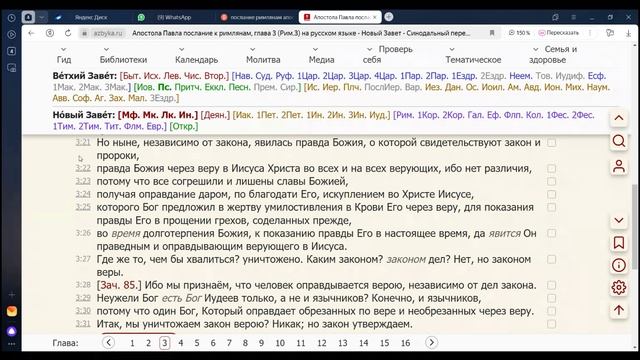Show the info circle icon
Image resolution: width=640 pixels, height=360 pixels.
(619, 265)
